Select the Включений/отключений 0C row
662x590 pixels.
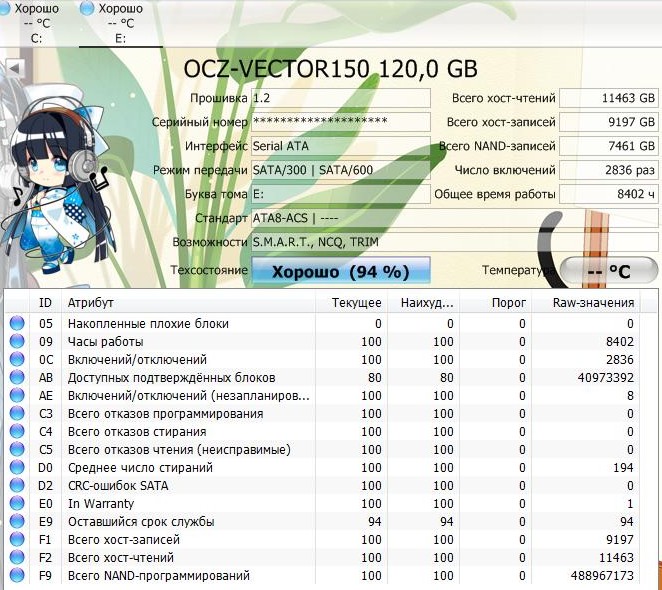[x=323, y=359]
